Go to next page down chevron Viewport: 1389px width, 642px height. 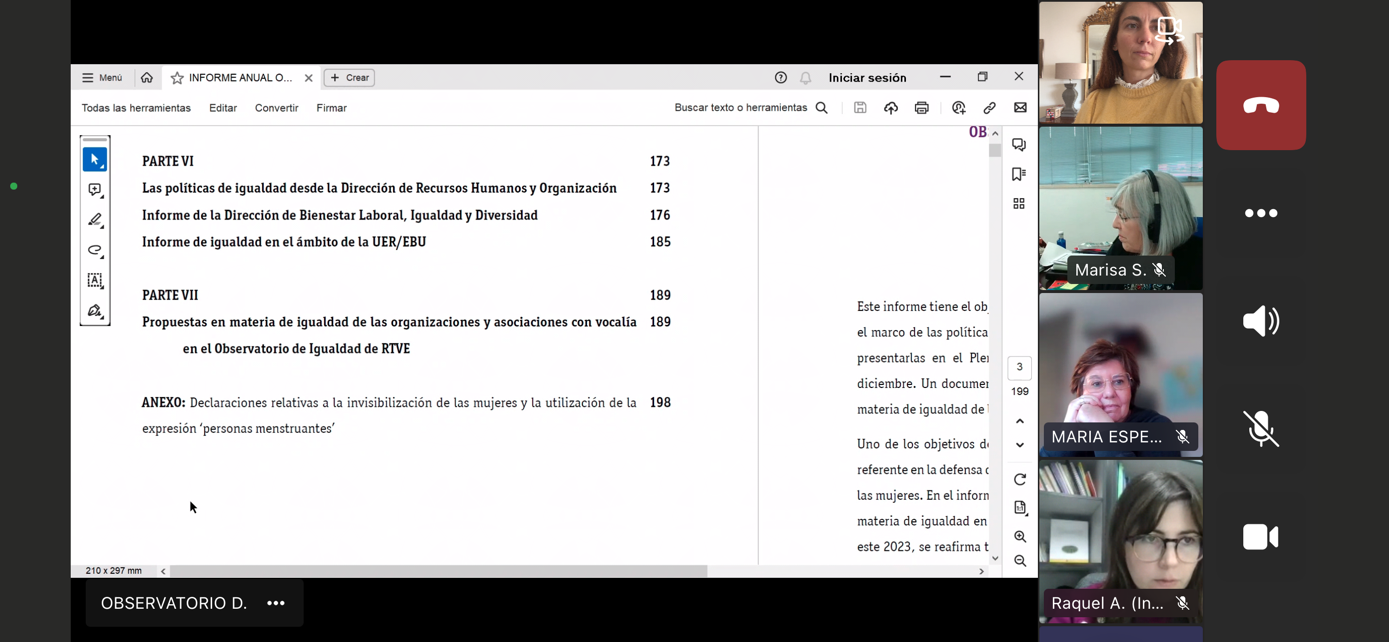(1020, 445)
